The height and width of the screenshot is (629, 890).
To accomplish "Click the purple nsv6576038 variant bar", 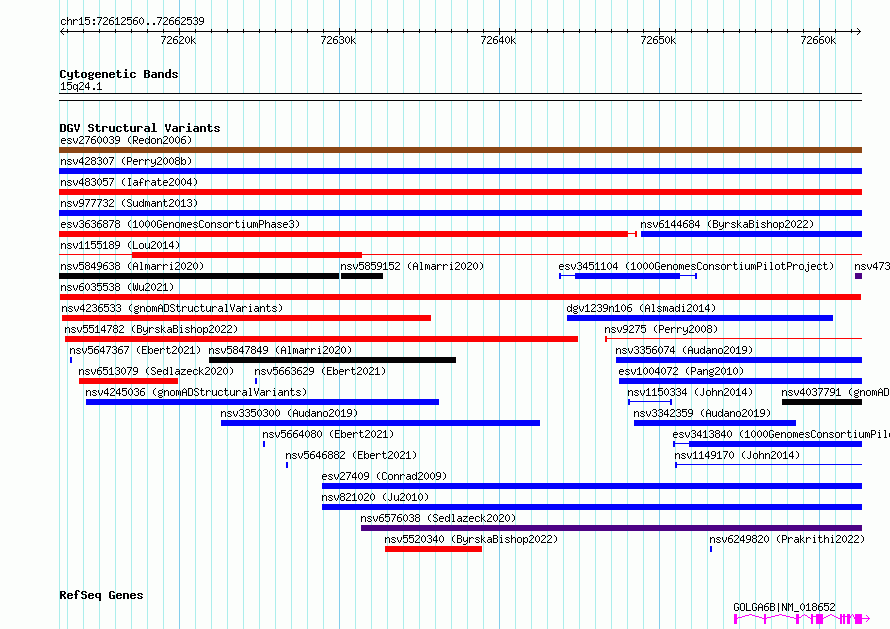I will pos(611,528).
